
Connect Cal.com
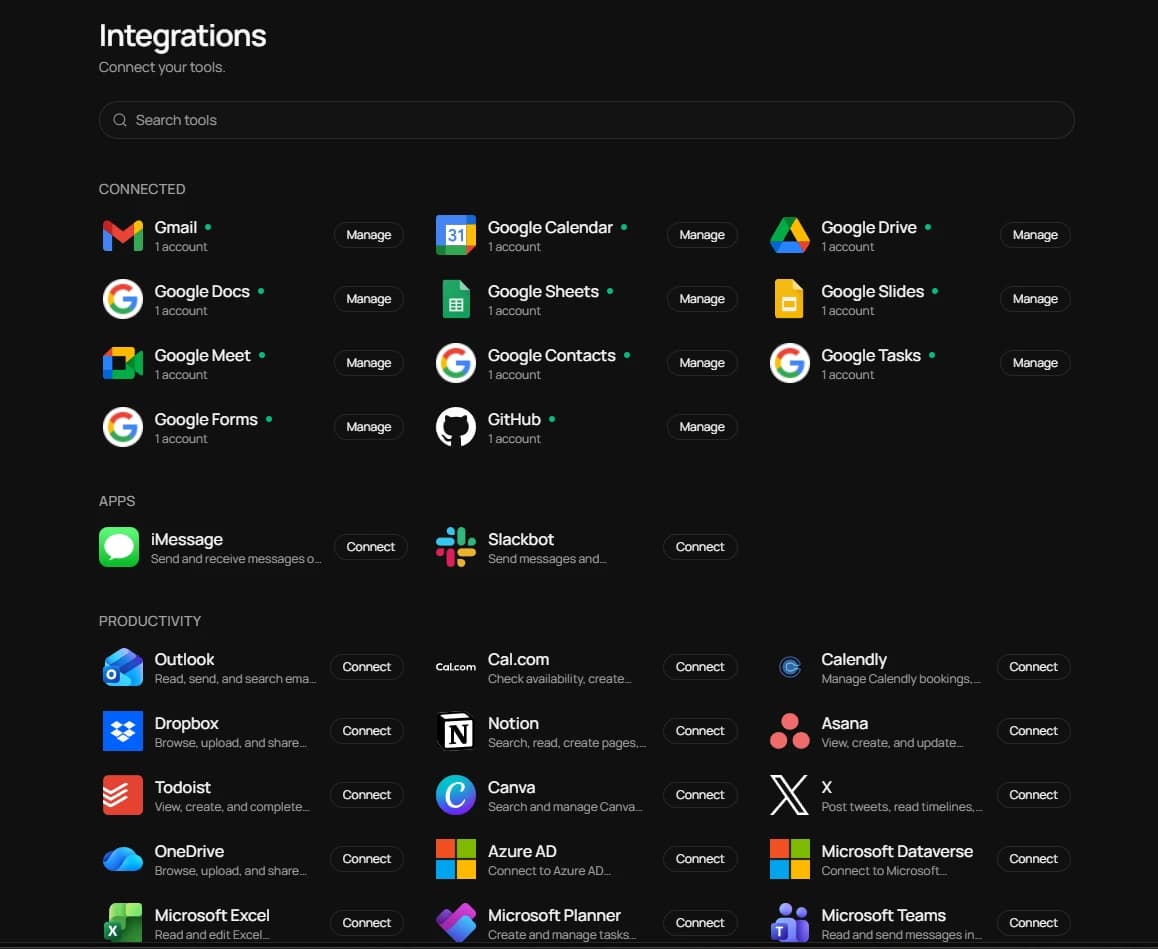pos(700,667)
